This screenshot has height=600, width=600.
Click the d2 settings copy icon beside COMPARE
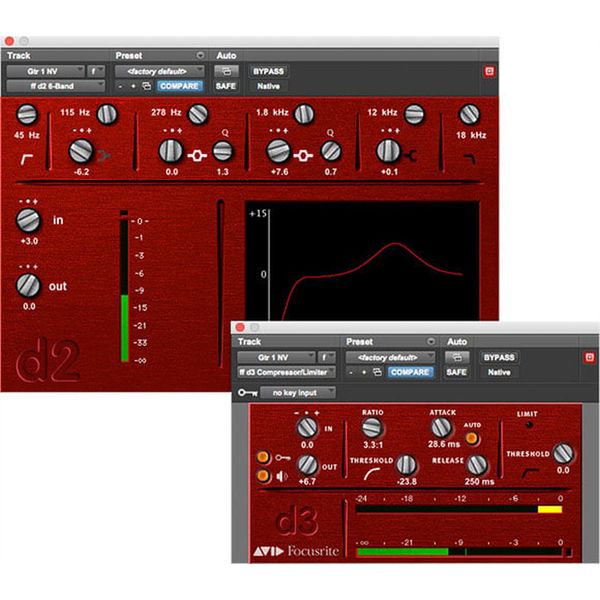[x=147, y=86]
